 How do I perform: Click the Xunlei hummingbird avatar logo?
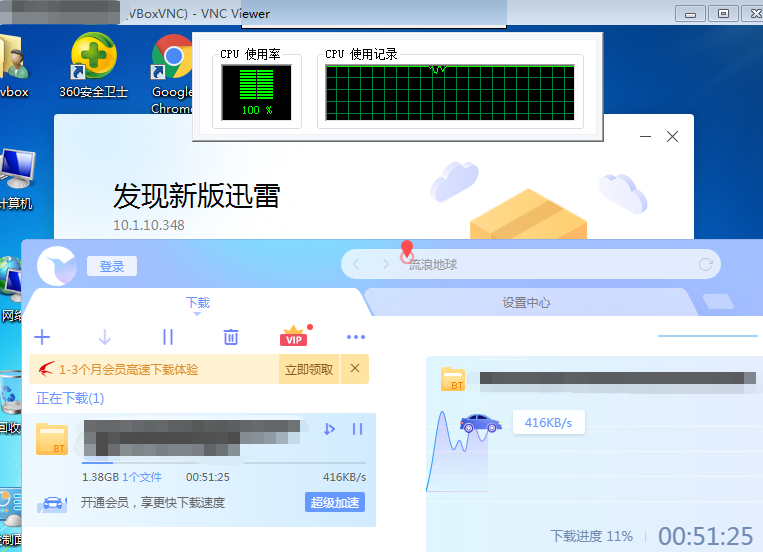coord(56,266)
